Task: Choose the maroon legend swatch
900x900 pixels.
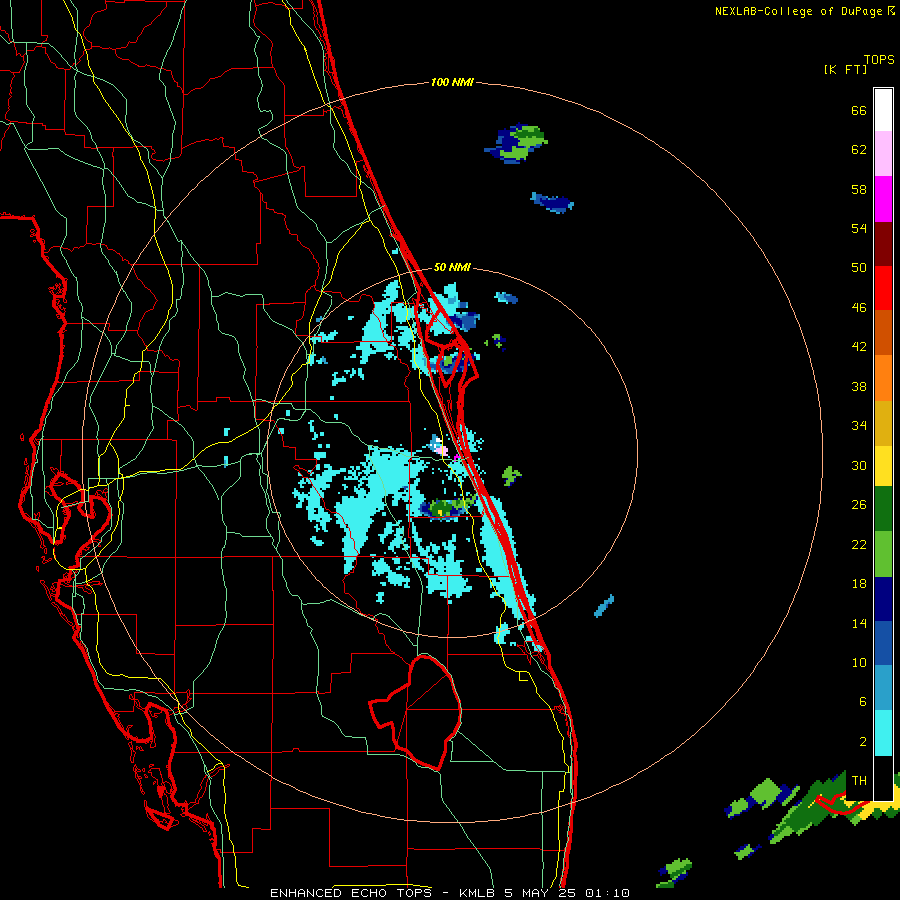Action: [883, 243]
